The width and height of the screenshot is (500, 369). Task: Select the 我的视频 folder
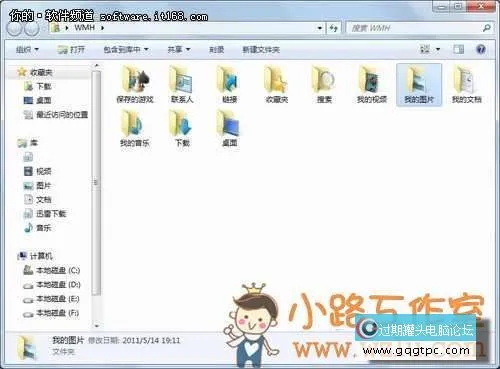[371, 85]
